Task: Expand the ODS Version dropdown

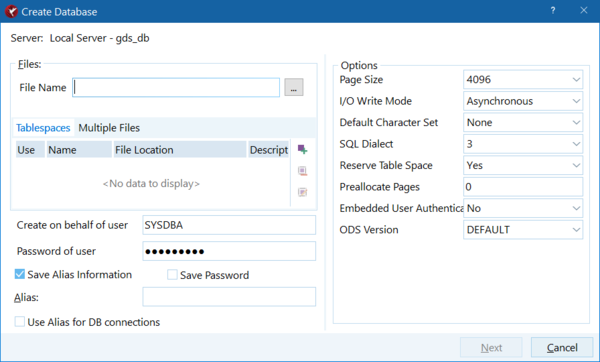Action: 576,230
